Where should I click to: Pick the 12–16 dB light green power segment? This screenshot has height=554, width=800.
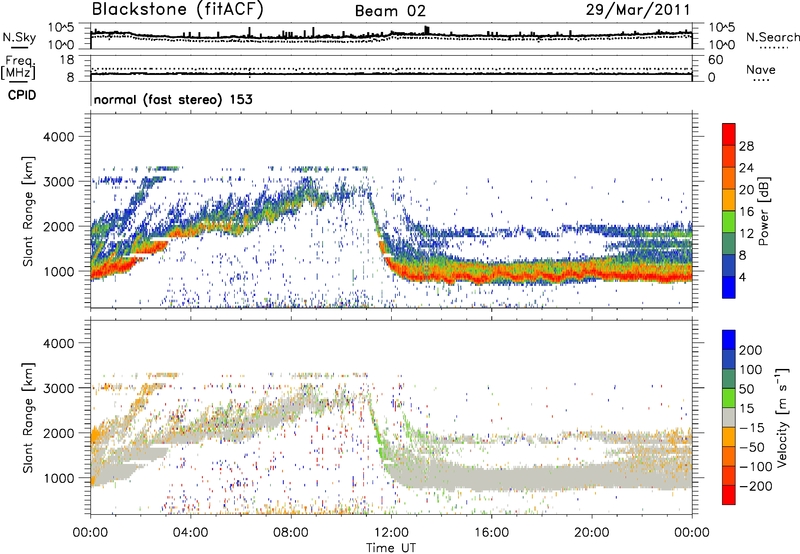coord(729,222)
